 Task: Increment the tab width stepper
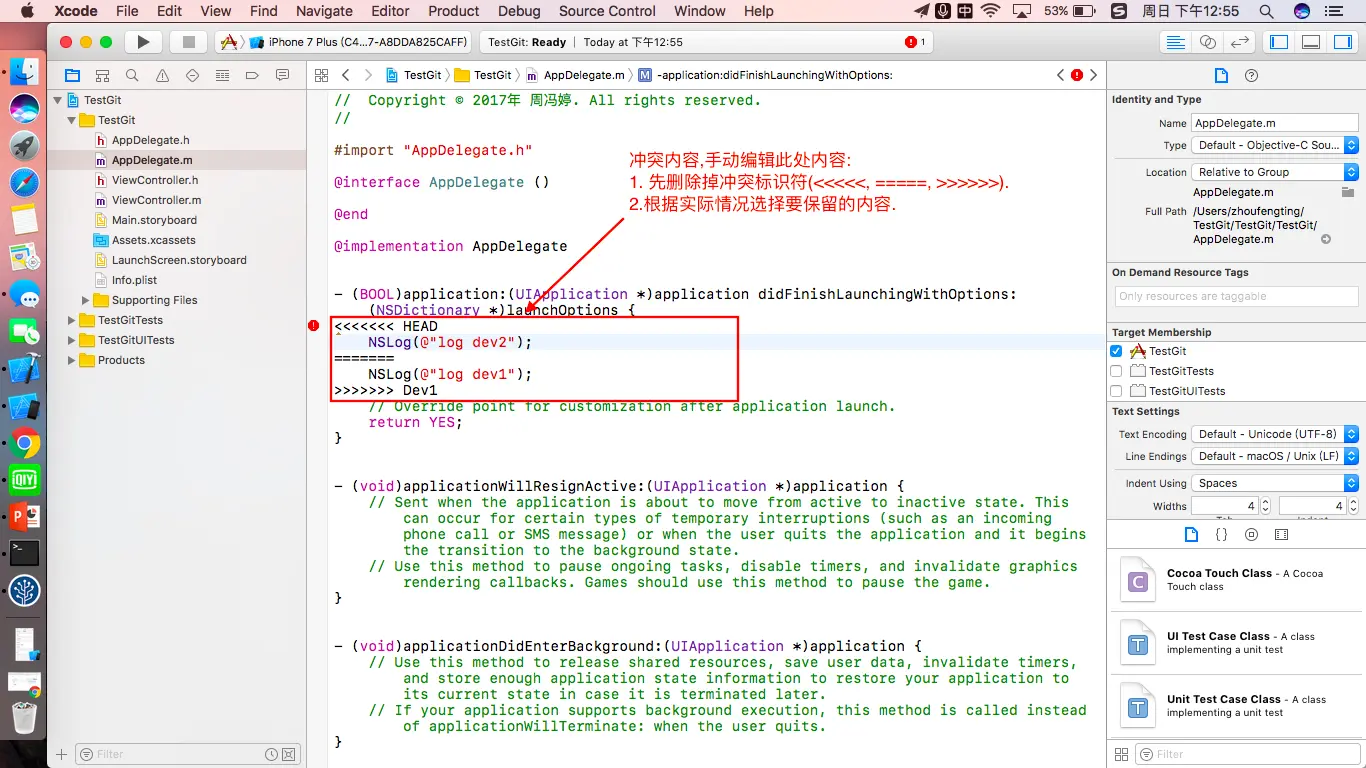(x=1265, y=502)
